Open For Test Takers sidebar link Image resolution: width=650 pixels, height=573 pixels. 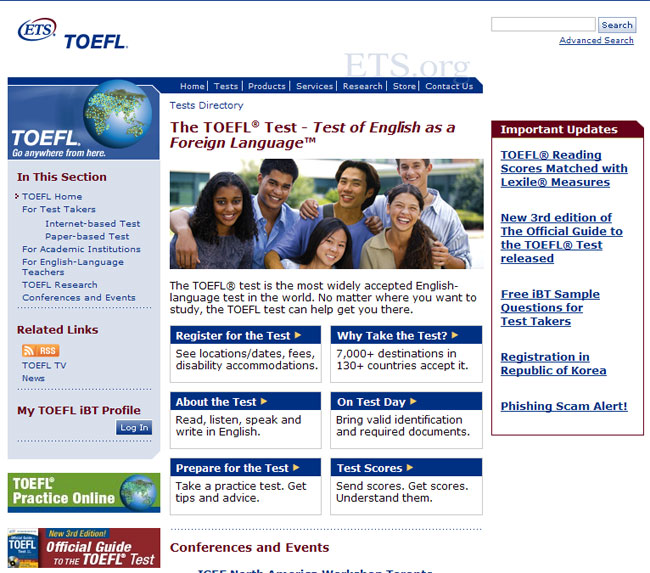[59, 209]
